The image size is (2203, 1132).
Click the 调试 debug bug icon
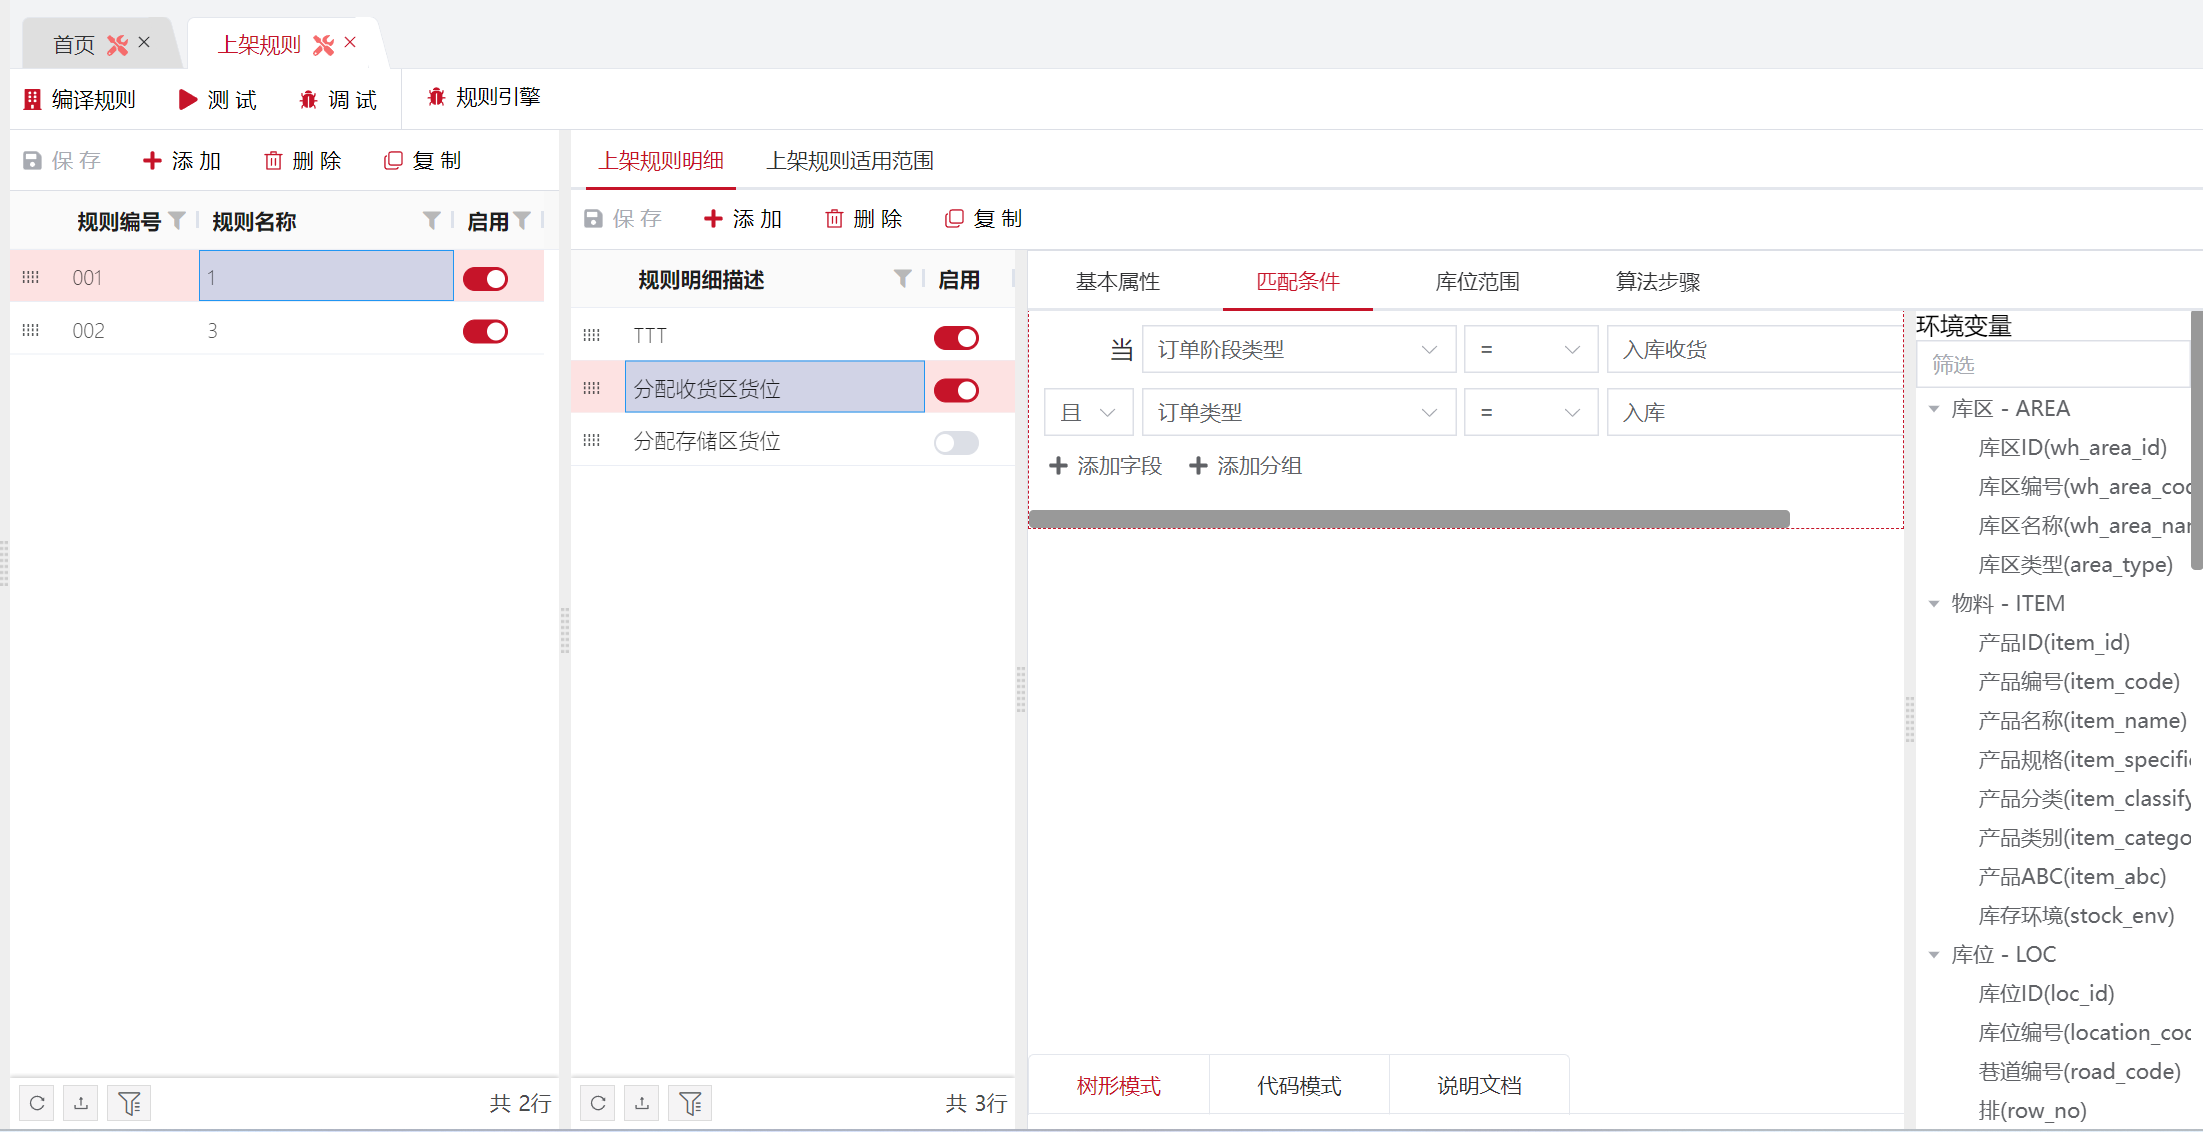(308, 100)
